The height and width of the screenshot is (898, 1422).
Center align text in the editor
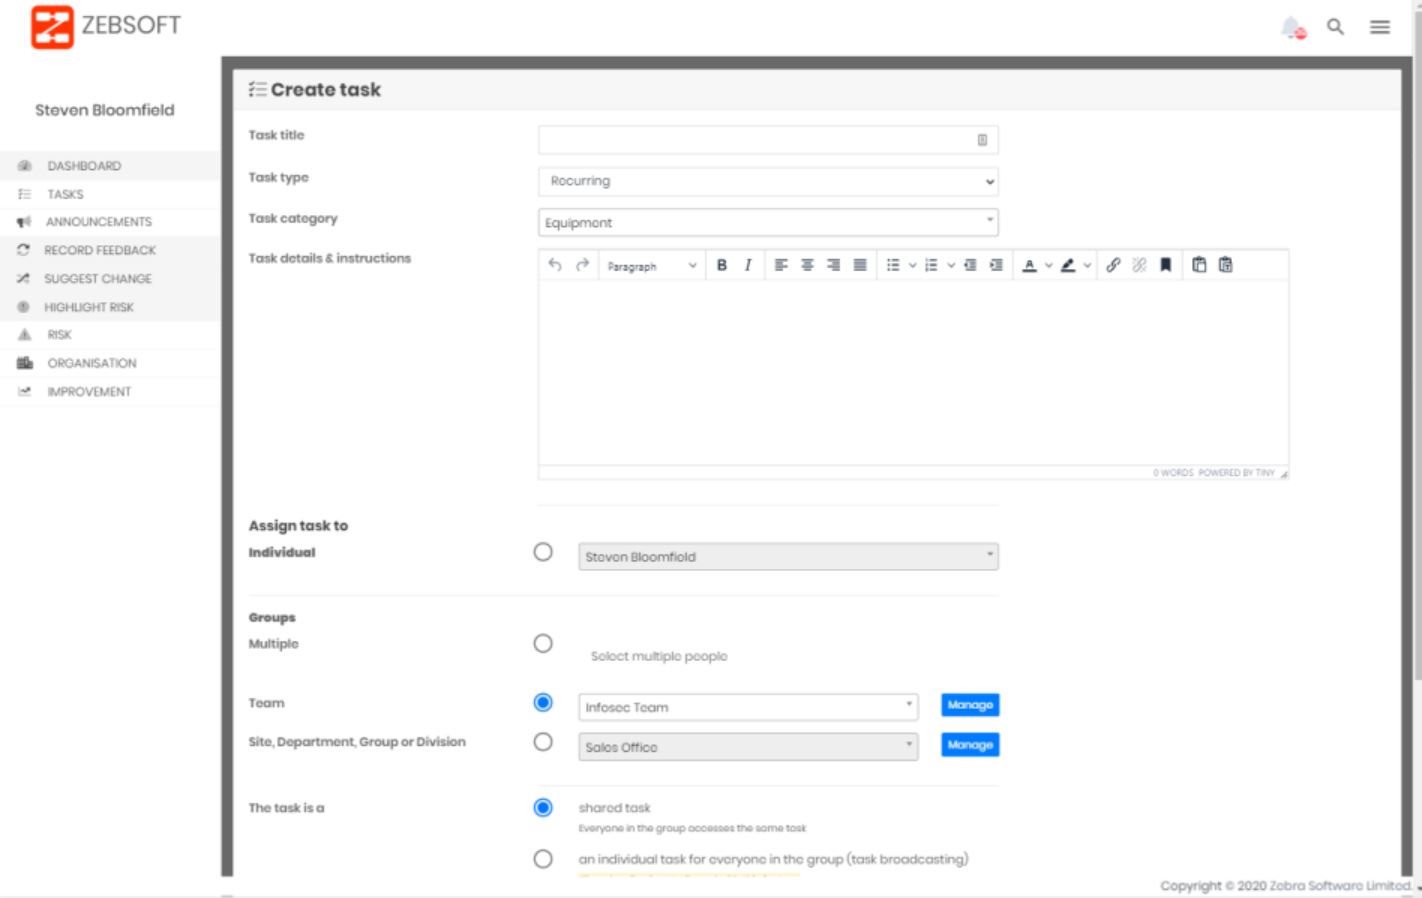click(x=807, y=265)
